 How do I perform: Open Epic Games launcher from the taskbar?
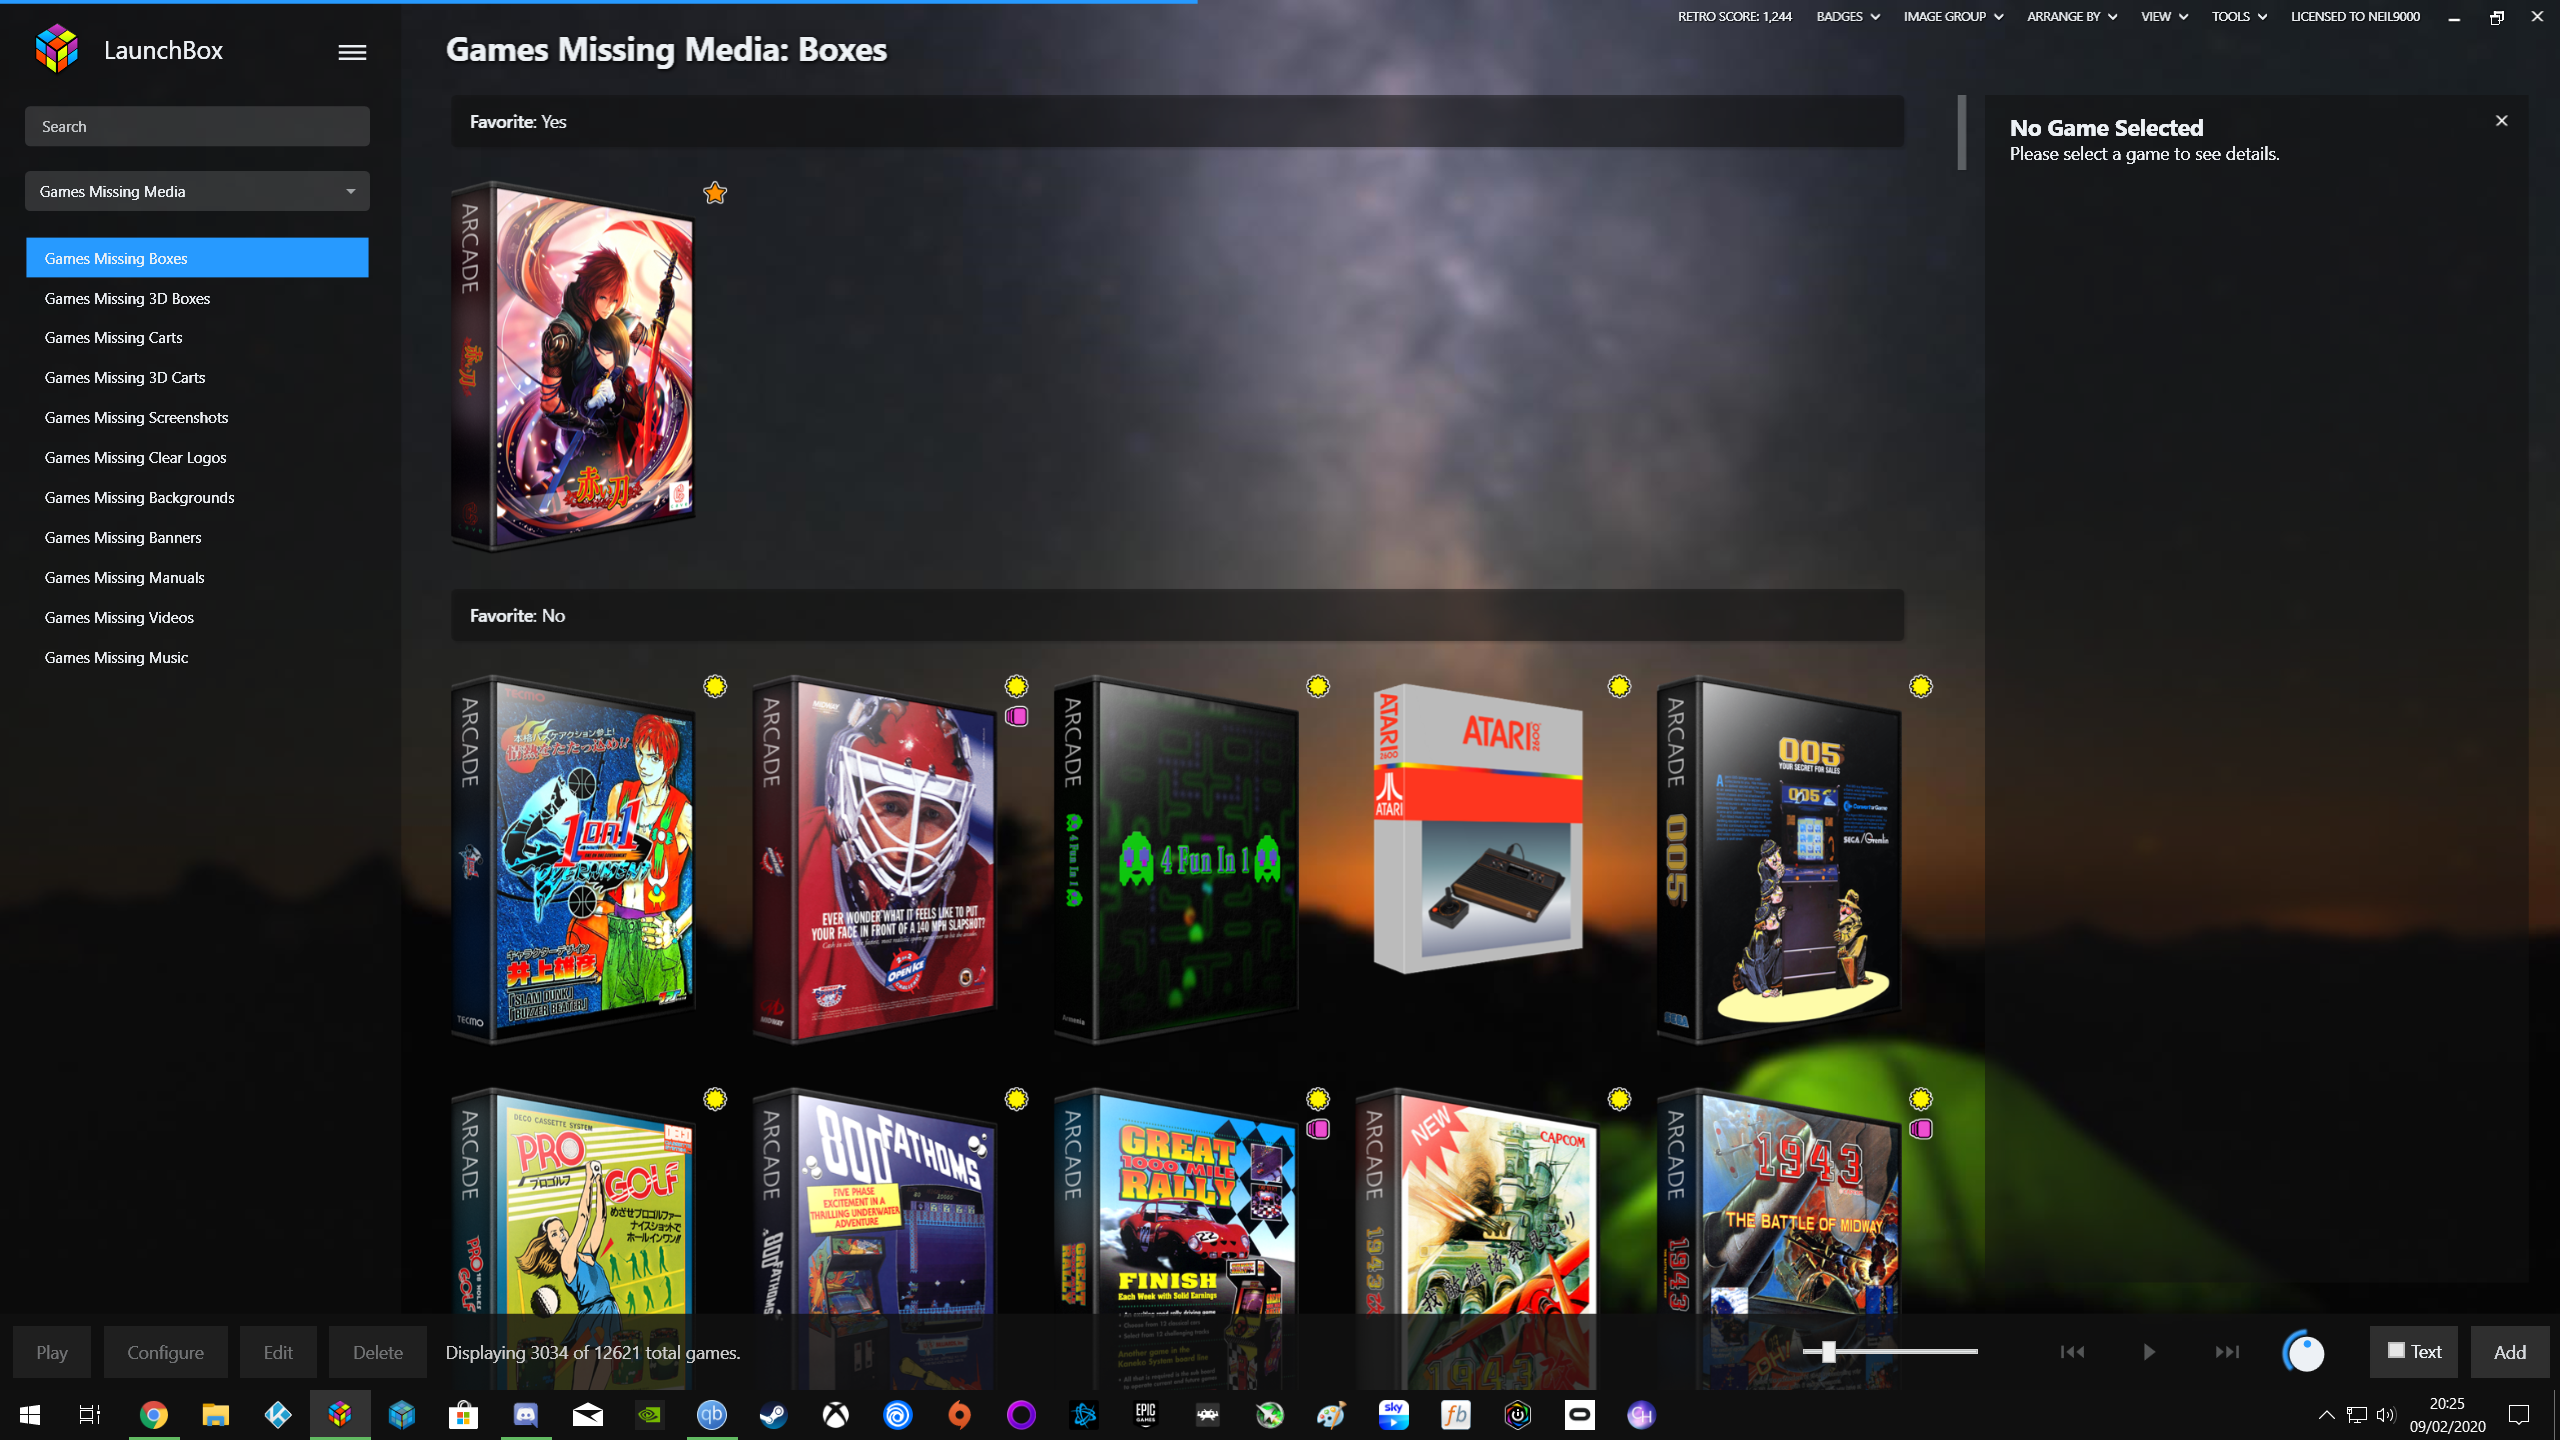pos(1145,1415)
